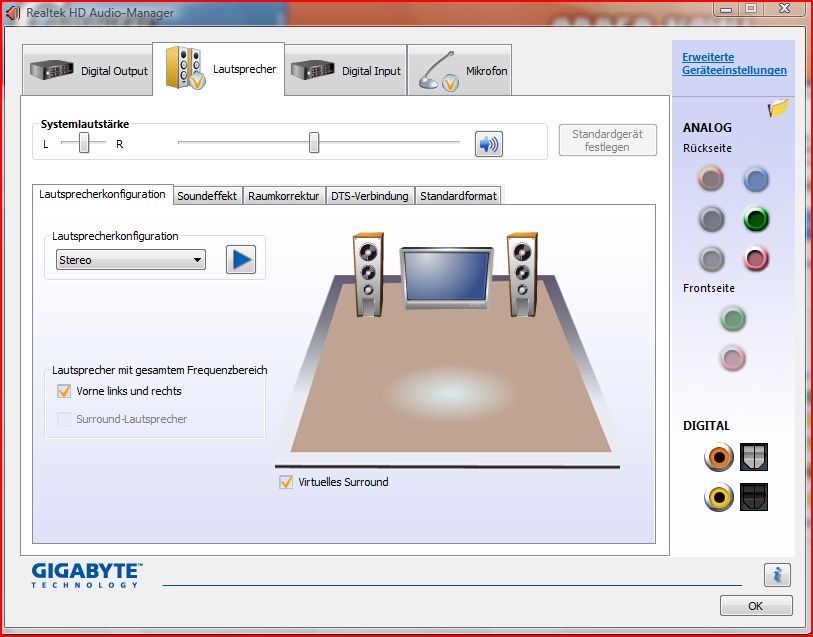
Task: Switch to the Digital Input tab
Action: pyautogui.click(x=345, y=70)
